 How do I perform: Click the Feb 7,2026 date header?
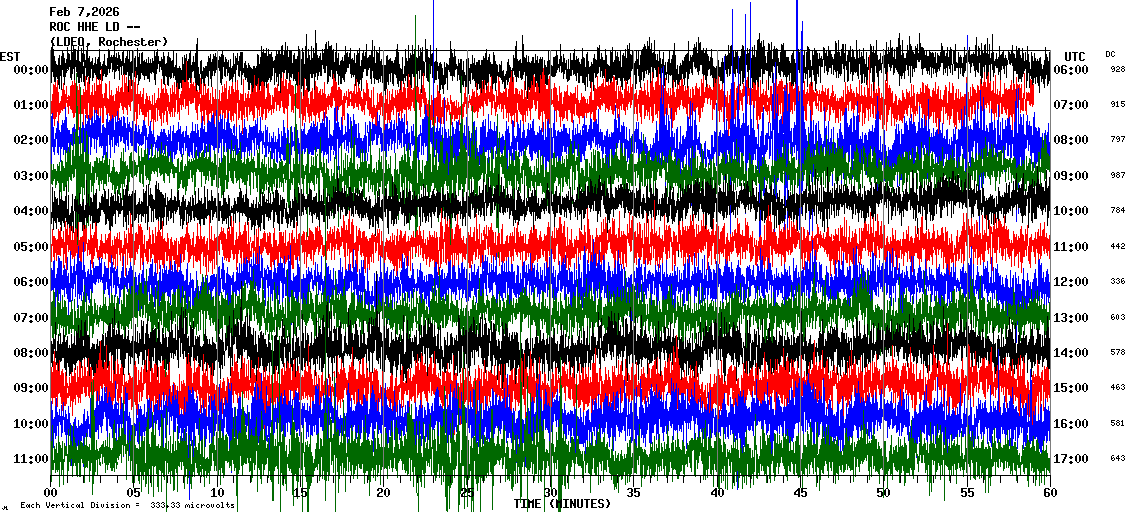pyautogui.click(x=84, y=12)
